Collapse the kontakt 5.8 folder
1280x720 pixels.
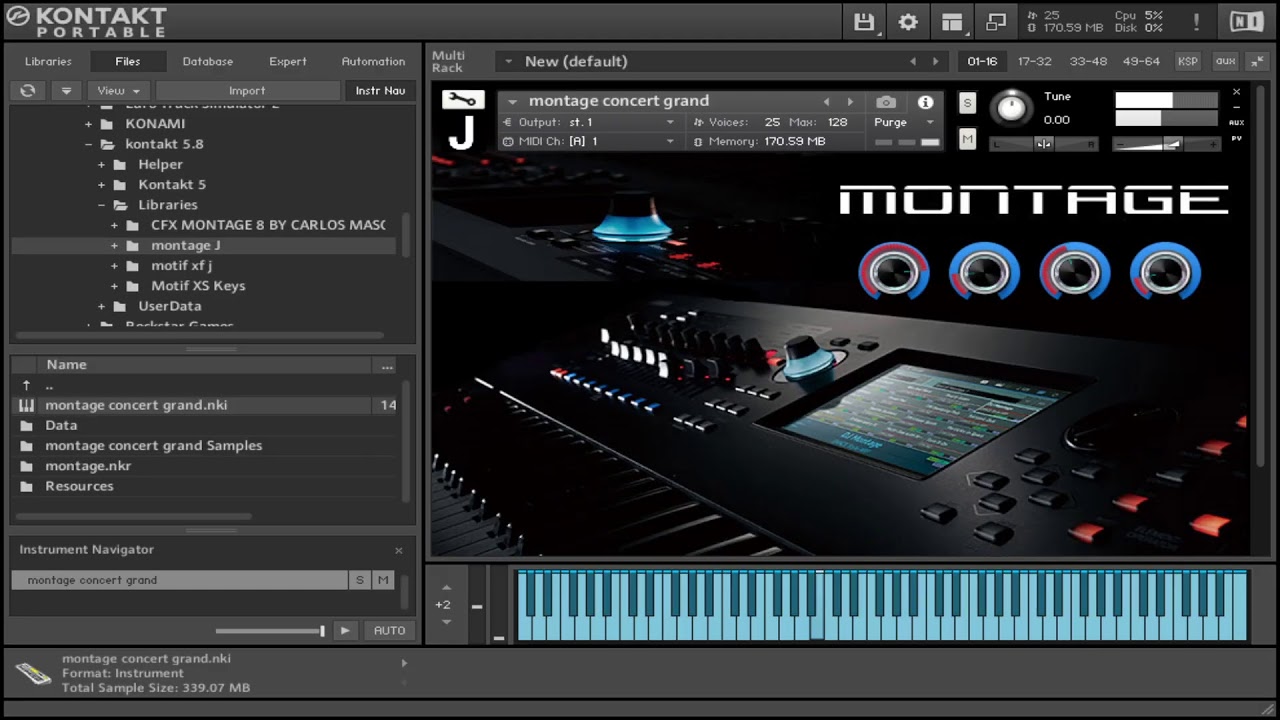88,144
